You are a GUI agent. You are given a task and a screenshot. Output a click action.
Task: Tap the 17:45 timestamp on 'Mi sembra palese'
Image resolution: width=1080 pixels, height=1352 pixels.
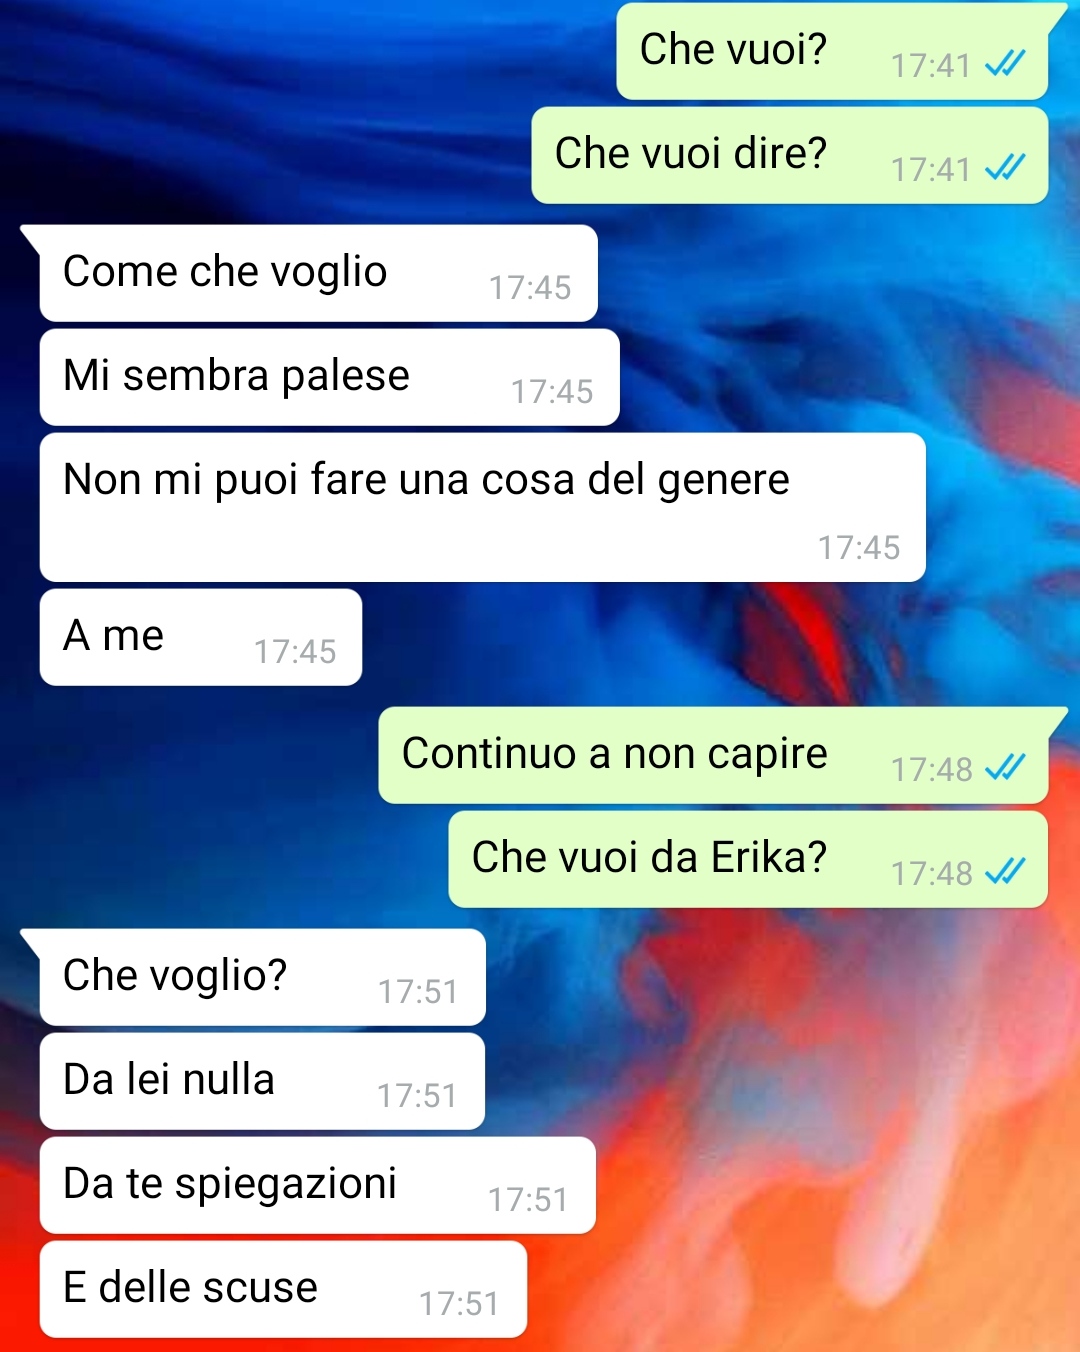click(x=552, y=391)
